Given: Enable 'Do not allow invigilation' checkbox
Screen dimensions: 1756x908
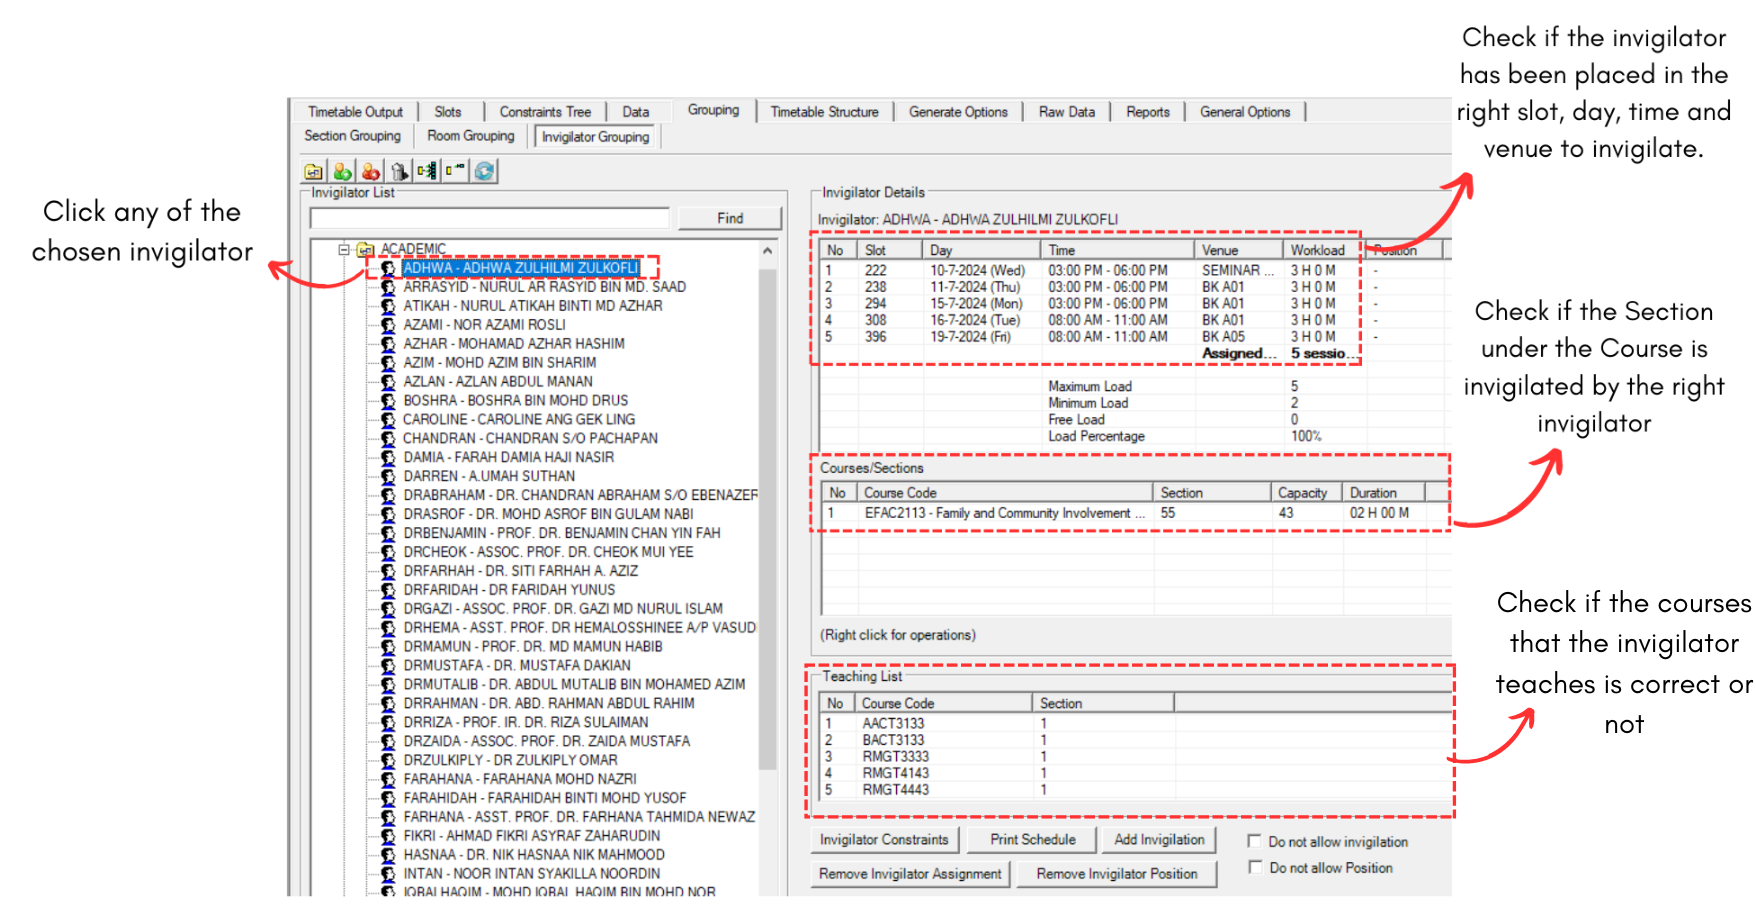Looking at the screenshot, I should point(1255,841).
